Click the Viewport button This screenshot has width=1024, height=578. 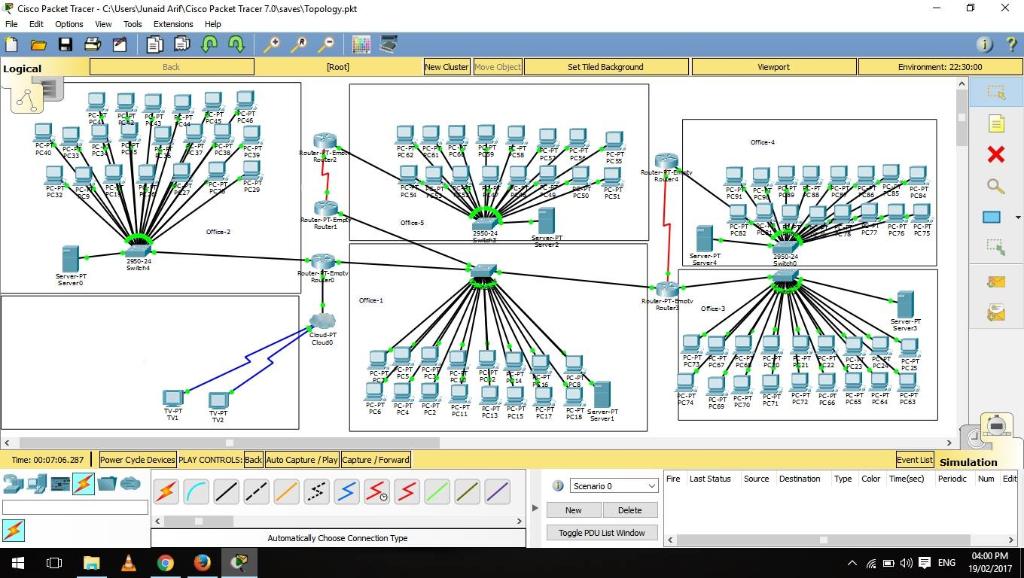pos(774,67)
